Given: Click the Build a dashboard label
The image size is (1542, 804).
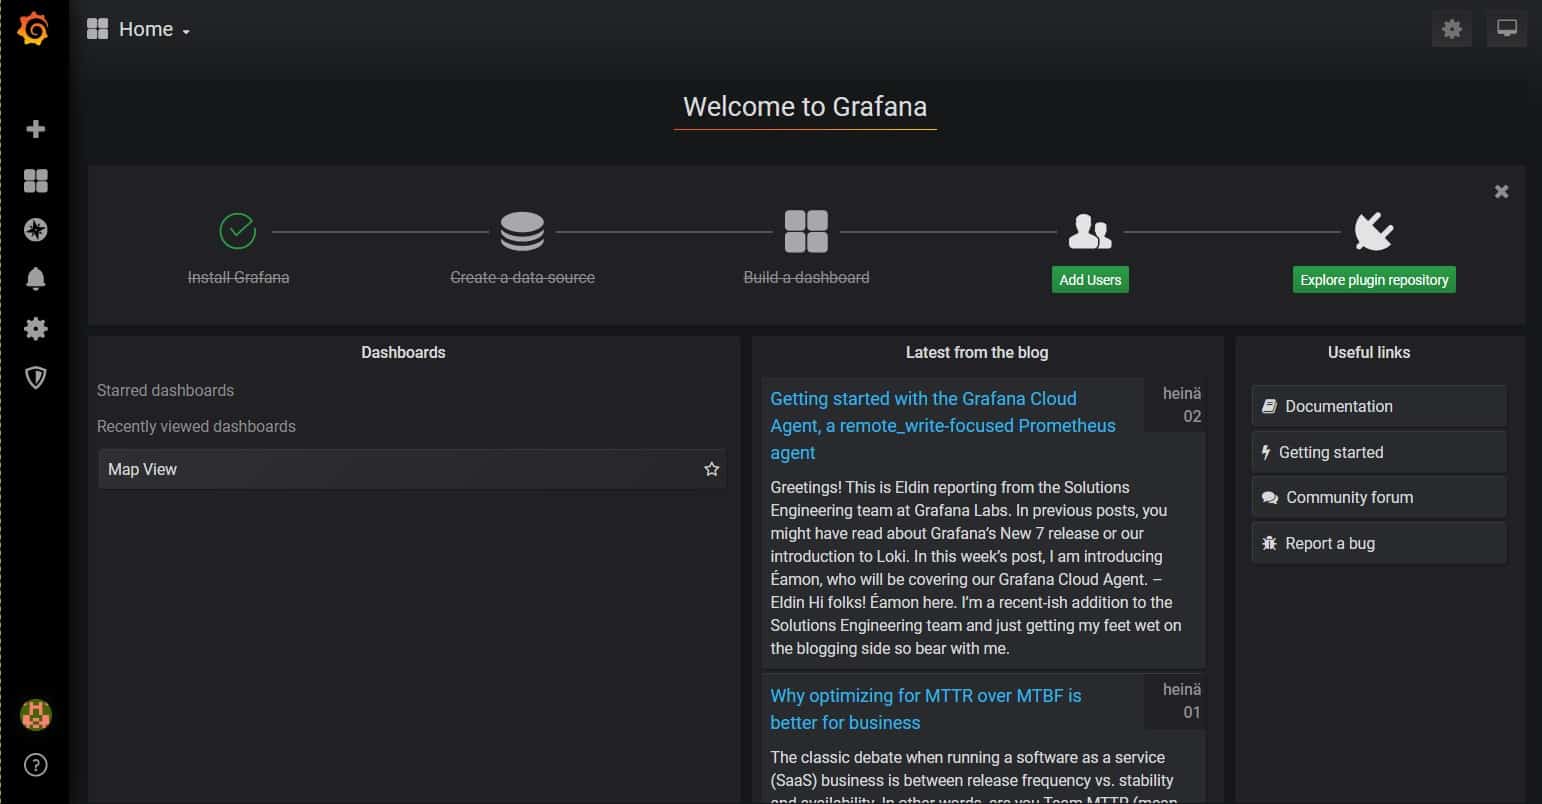Looking at the screenshot, I should pos(806,277).
